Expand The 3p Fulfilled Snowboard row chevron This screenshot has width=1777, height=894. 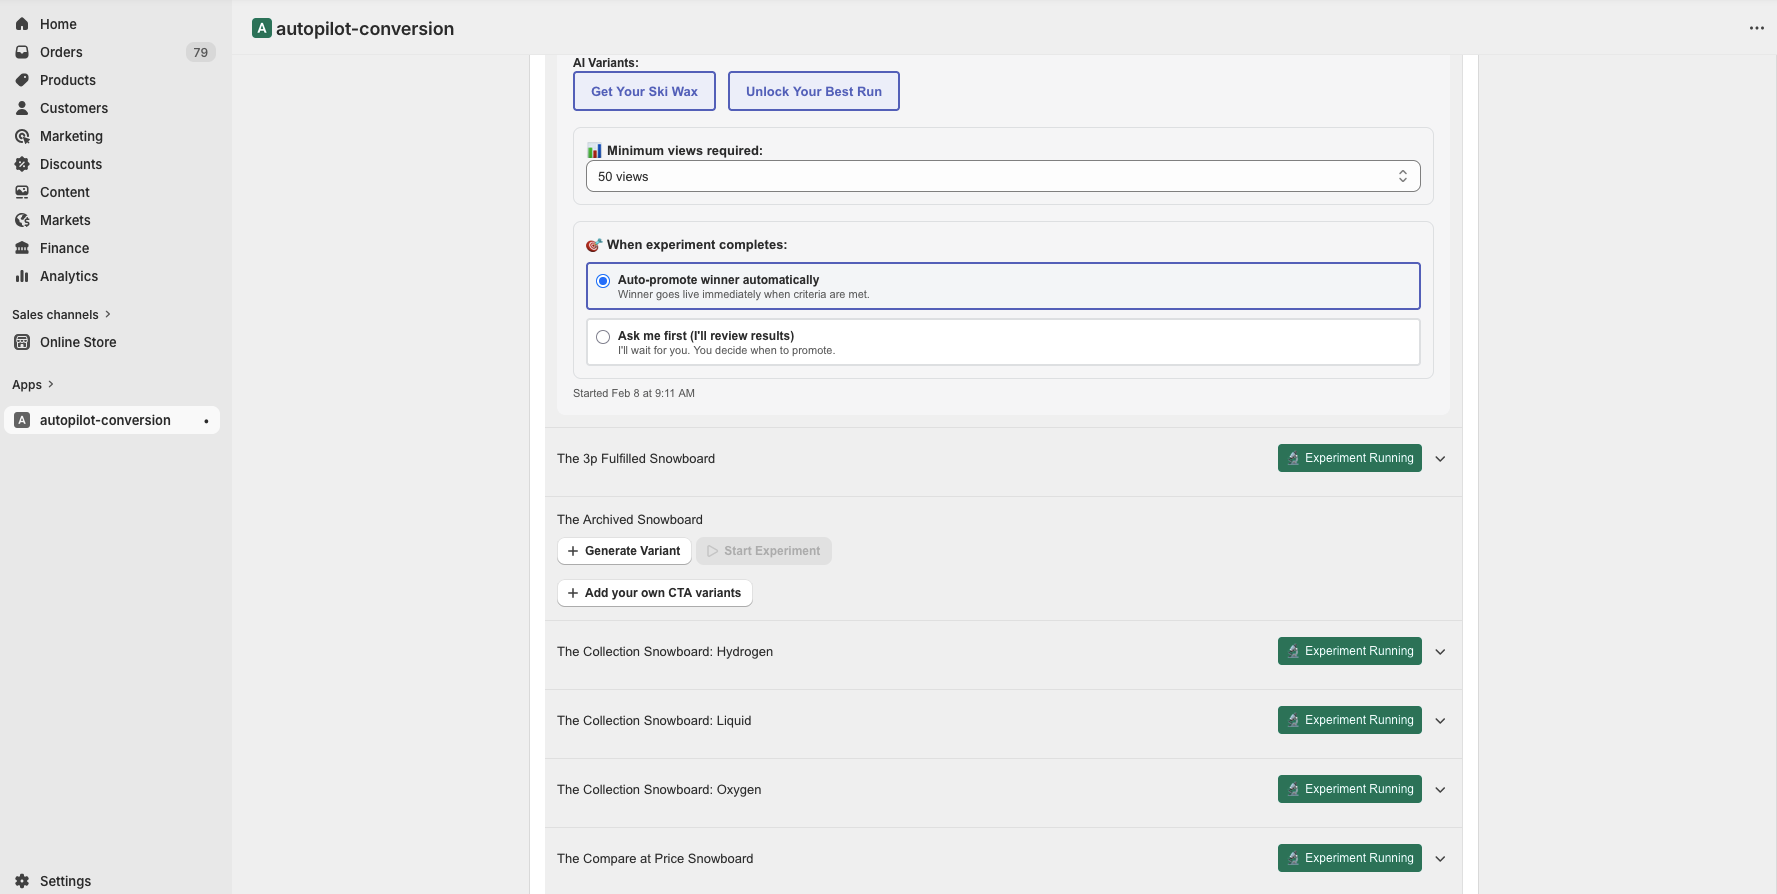click(1440, 459)
